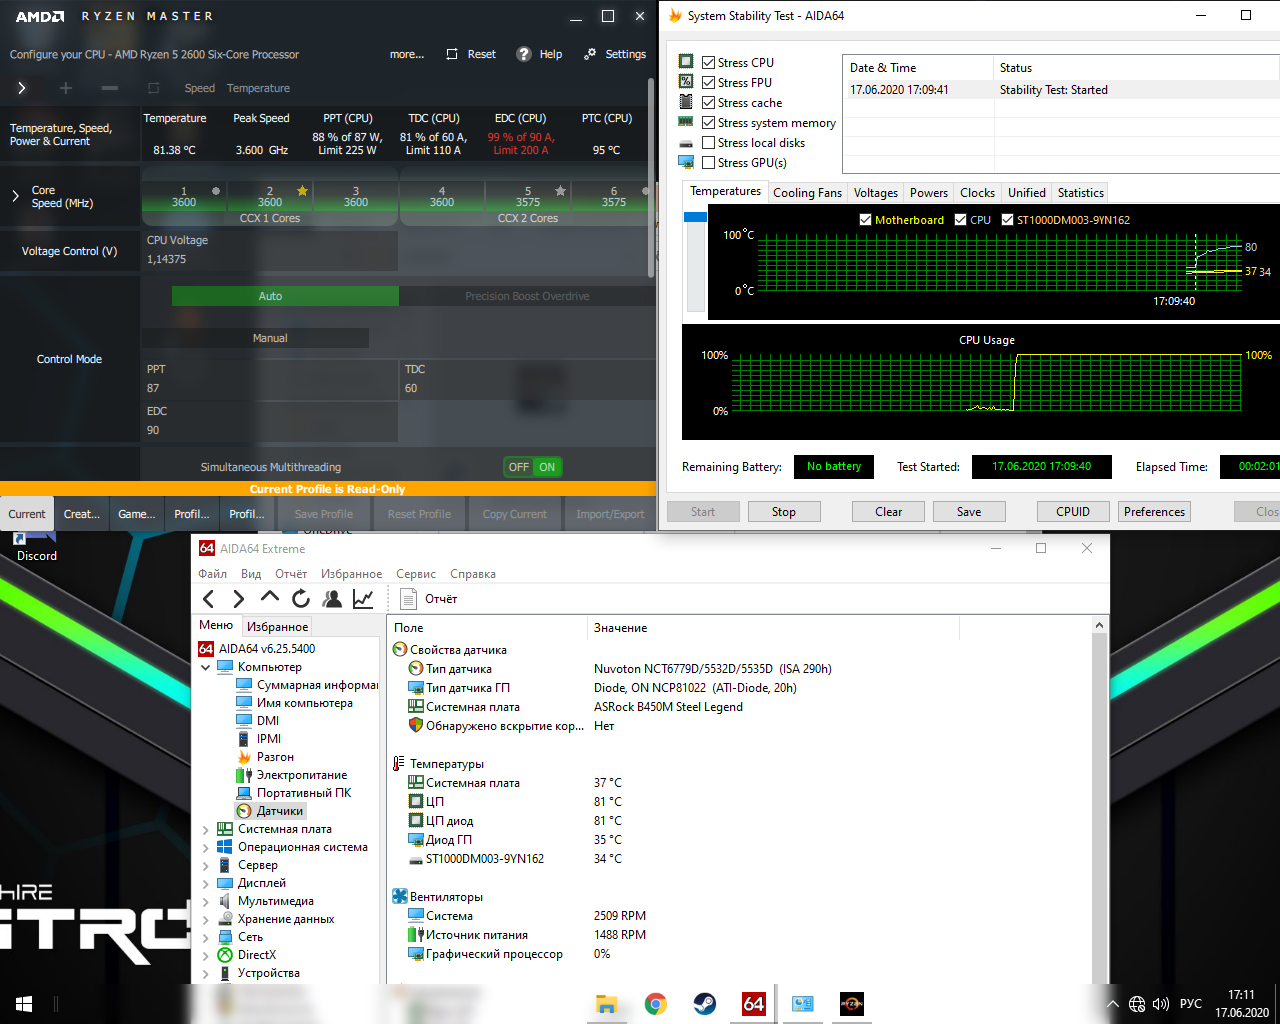This screenshot has width=1280, height=1024.
Task: Open the Файл menu in AIDA64
Action: (x=212, y=574)
